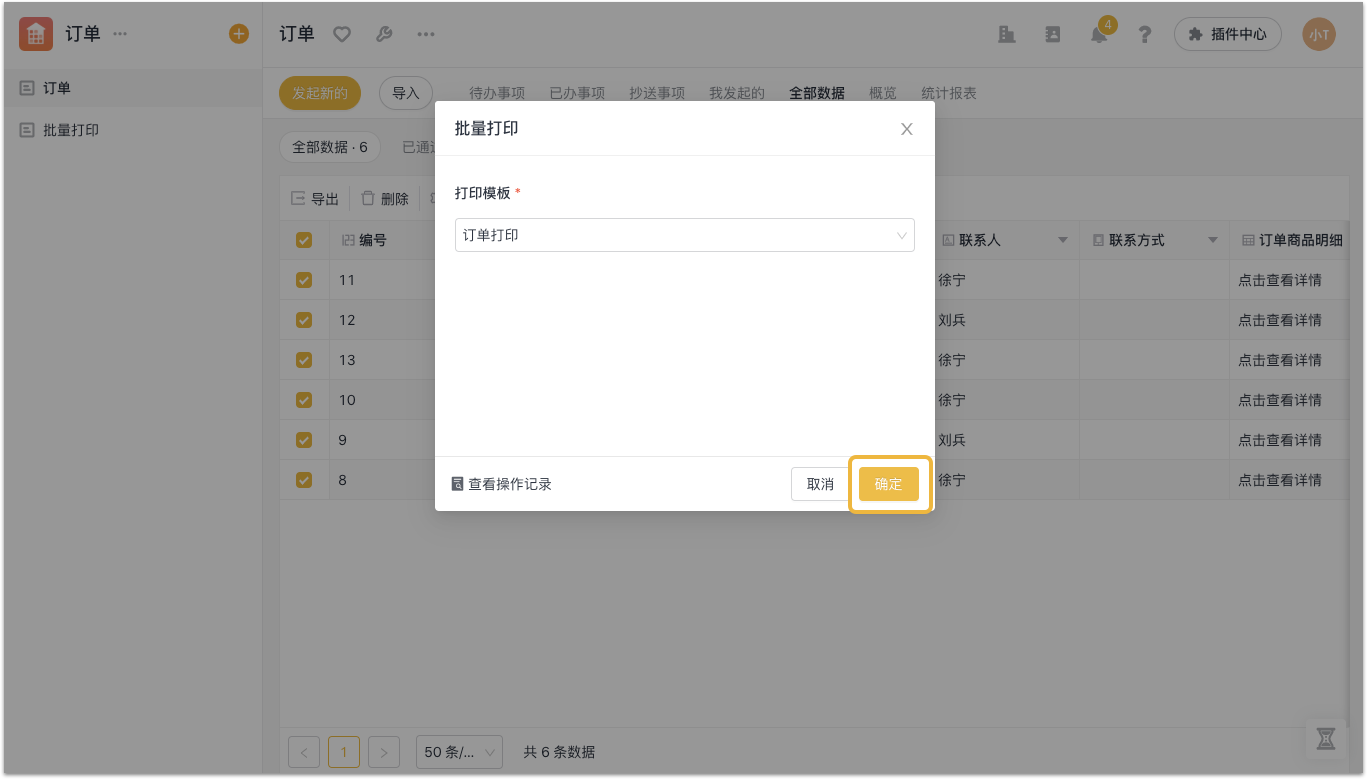Open the 50条 page size dropdown
Screen dimensions: 1367x779
point(459,752)
